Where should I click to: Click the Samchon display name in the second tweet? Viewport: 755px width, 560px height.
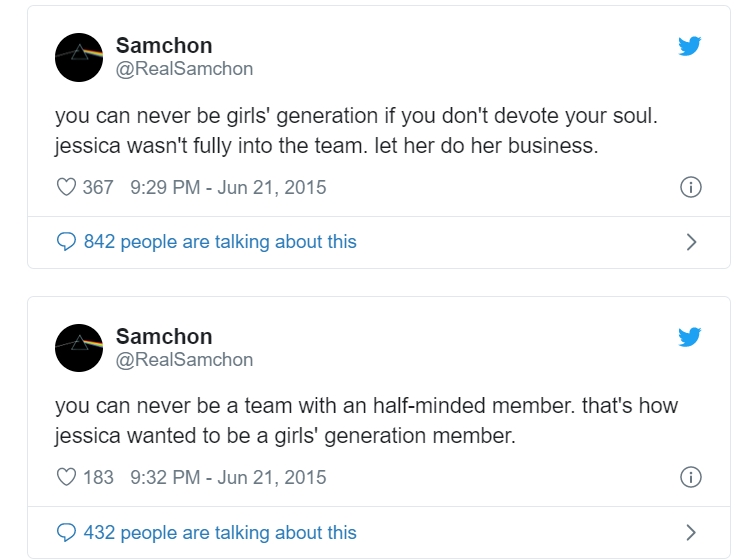(x=164, y=337)
